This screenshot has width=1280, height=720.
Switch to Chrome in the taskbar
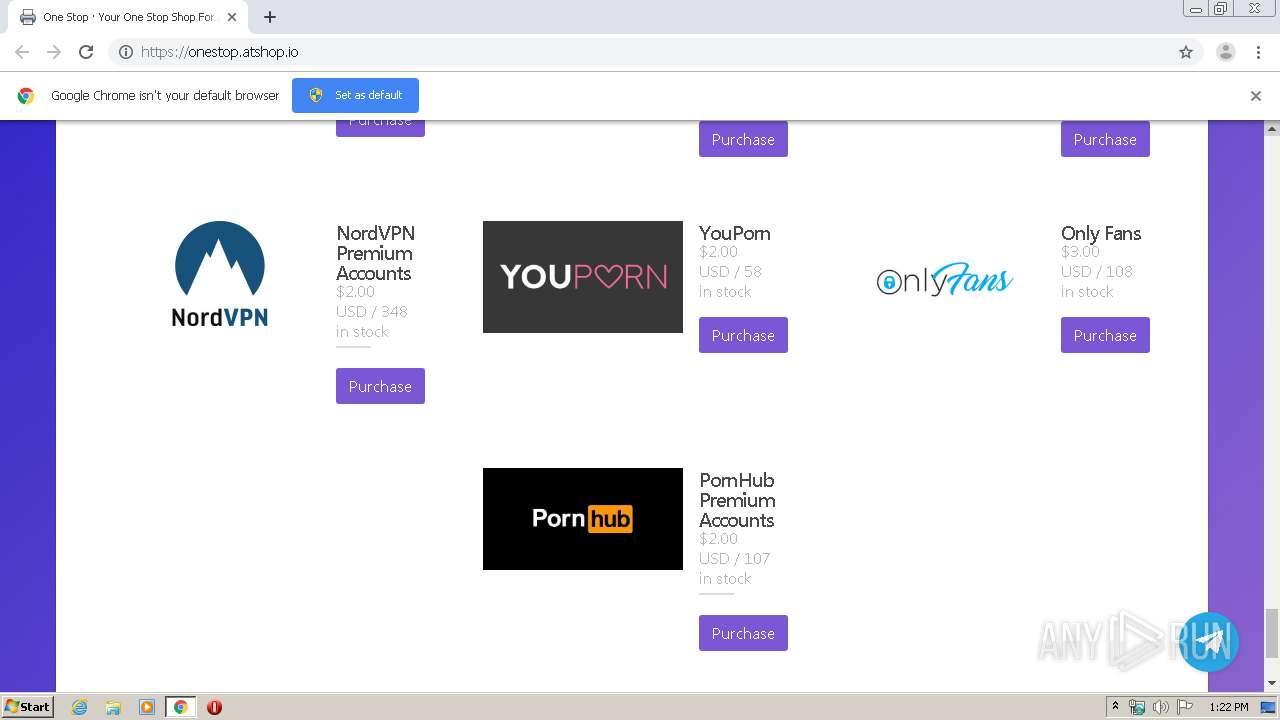coord(181,707)
